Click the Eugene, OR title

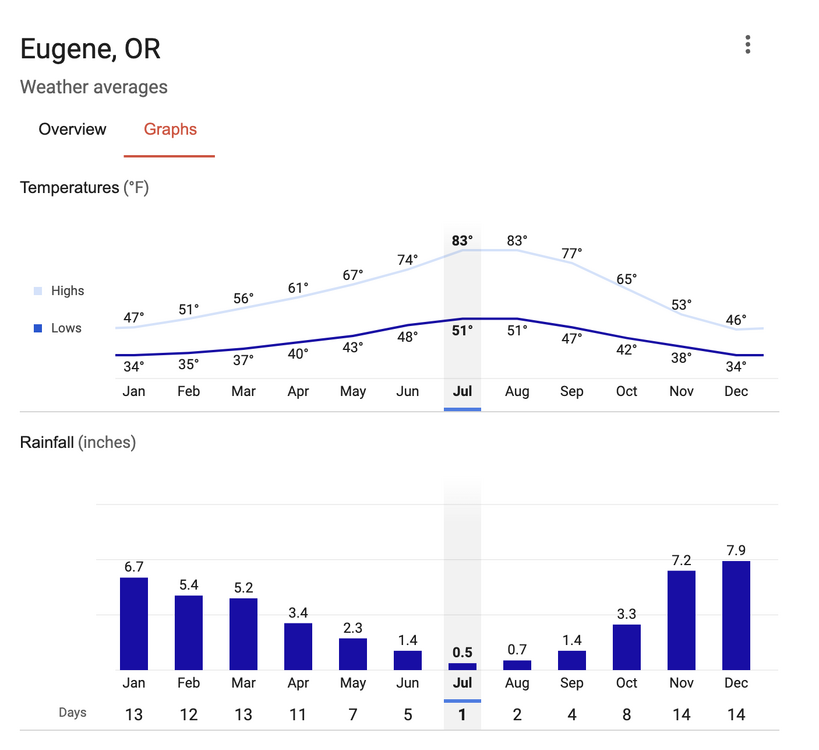coord(90,49)
